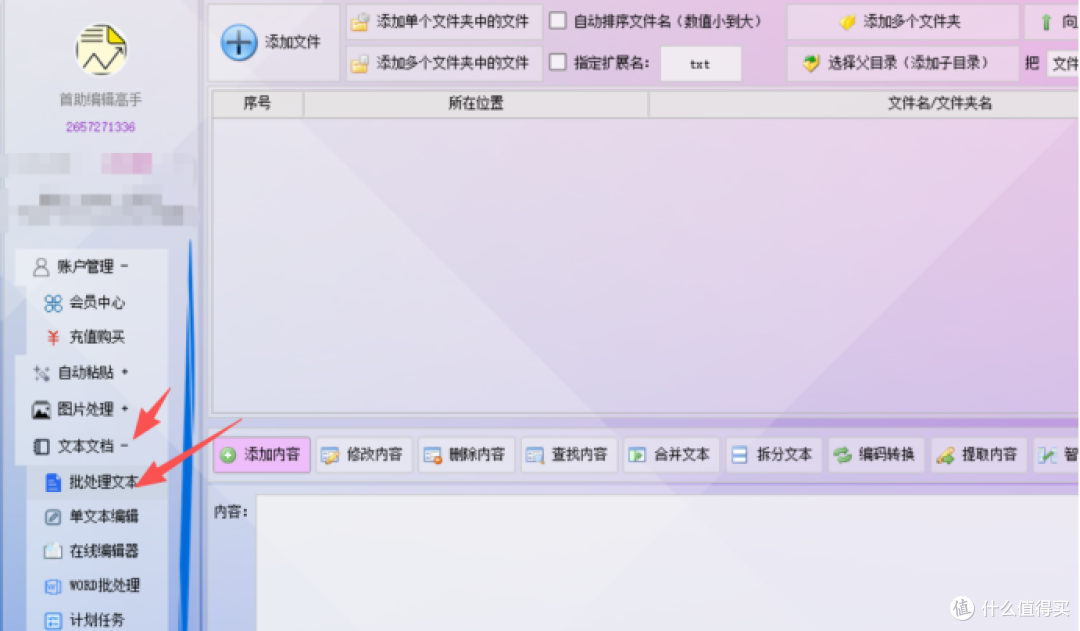Click the blue file icon beside 批处理文本
The width and height of the screenshot is (1080, 631).
(53, 482)
